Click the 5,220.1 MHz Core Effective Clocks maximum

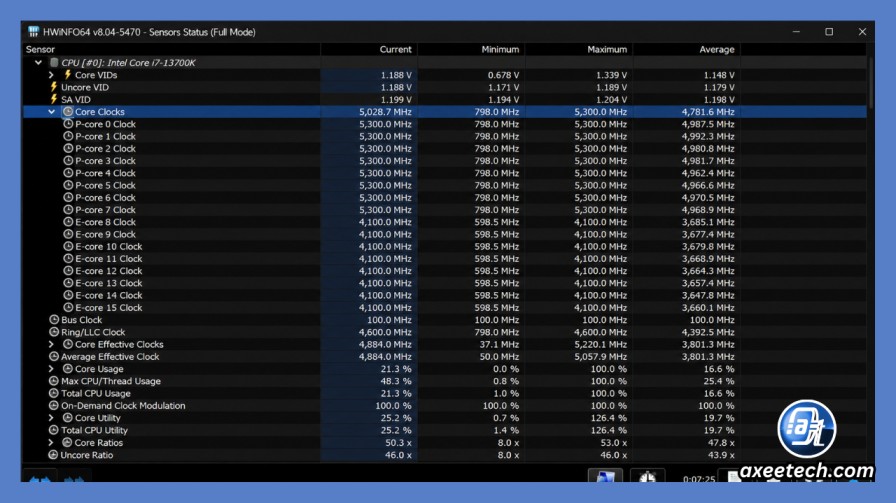tap(601, 344)
